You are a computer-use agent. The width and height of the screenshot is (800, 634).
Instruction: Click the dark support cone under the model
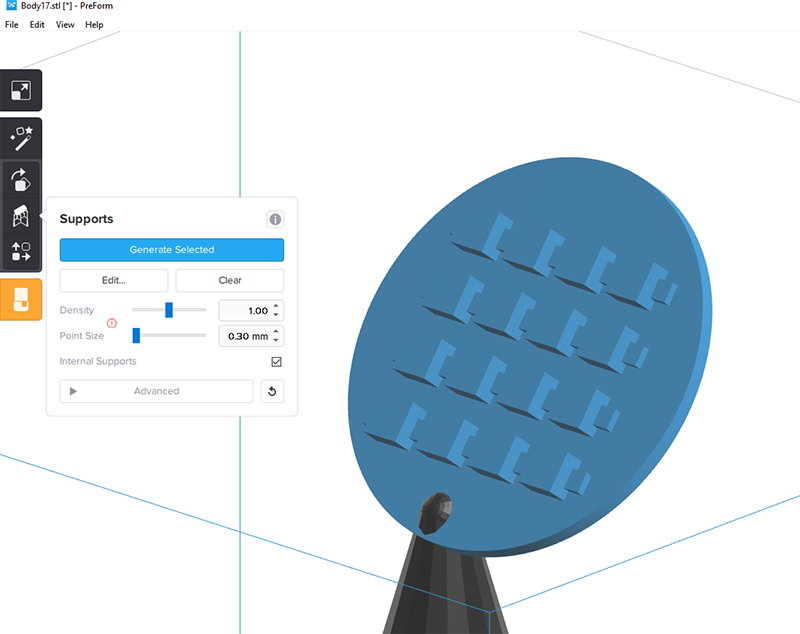(x=445, y=587)
